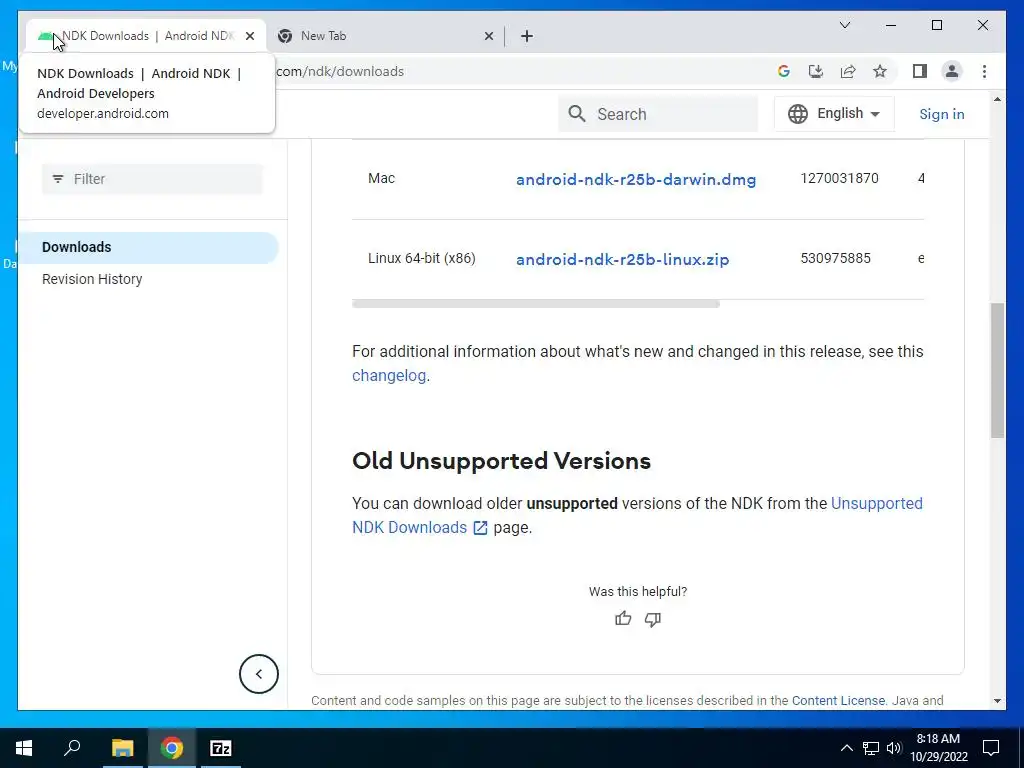
Task: Download android-ndk-r25b-darwin.dmg
Action: 636,179
